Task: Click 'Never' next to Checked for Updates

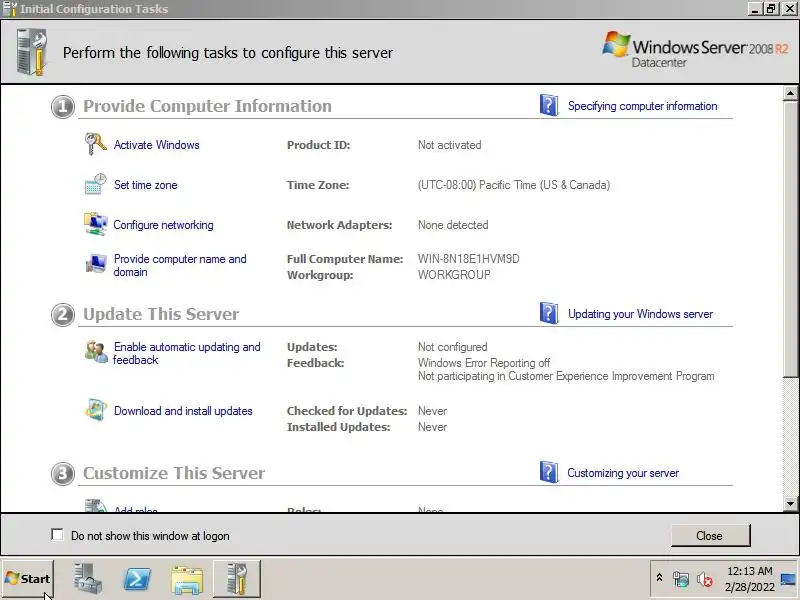Action: (x=432, y=411)
